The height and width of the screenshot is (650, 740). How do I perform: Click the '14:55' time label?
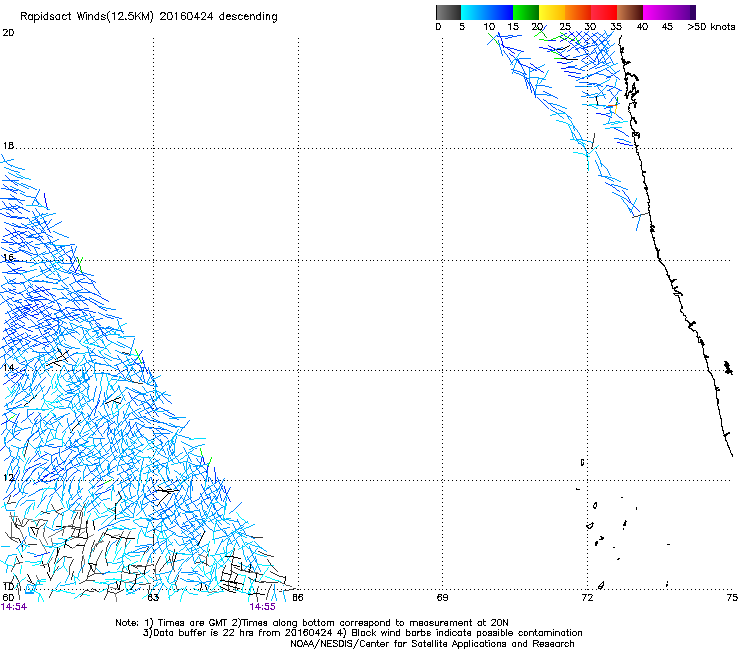(262, 607)
